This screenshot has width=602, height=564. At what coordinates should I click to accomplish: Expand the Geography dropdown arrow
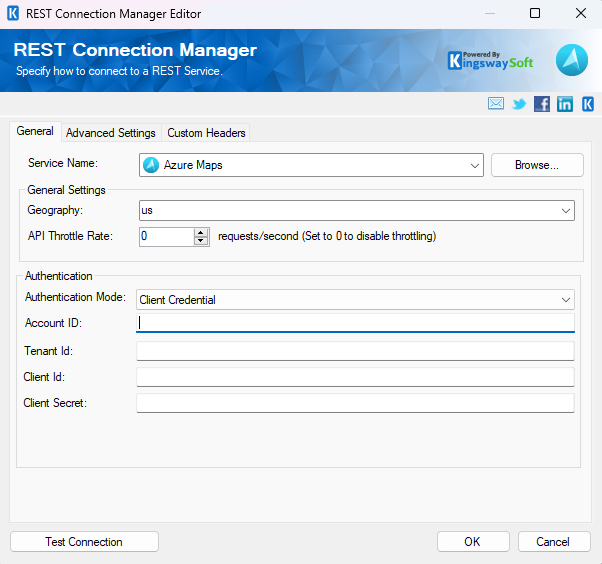(566, 210)
